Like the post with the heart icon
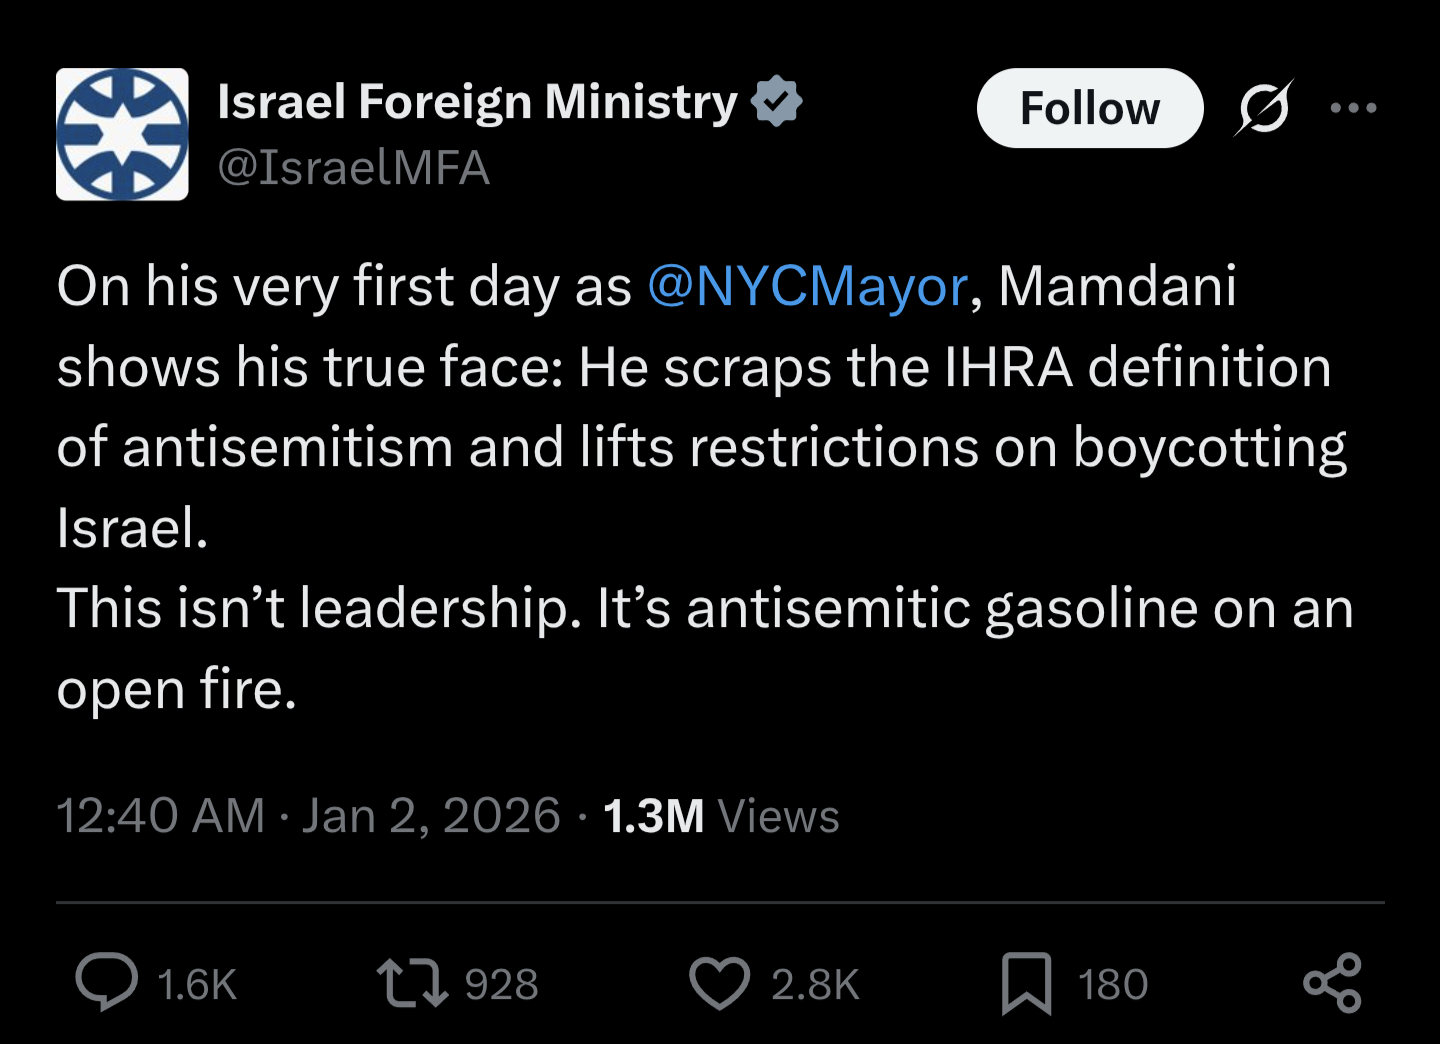 (719, 983)
